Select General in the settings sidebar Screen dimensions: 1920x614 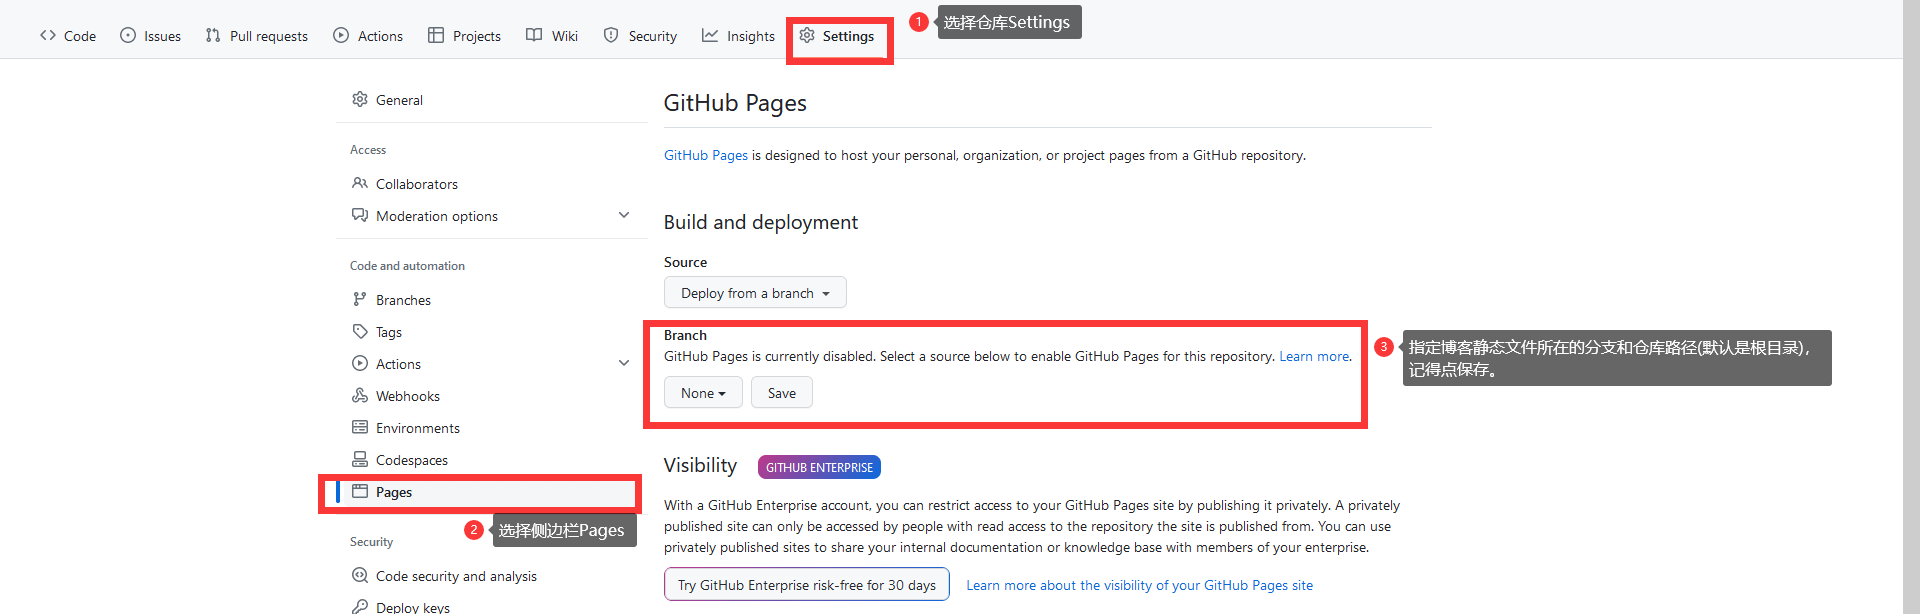492,100
